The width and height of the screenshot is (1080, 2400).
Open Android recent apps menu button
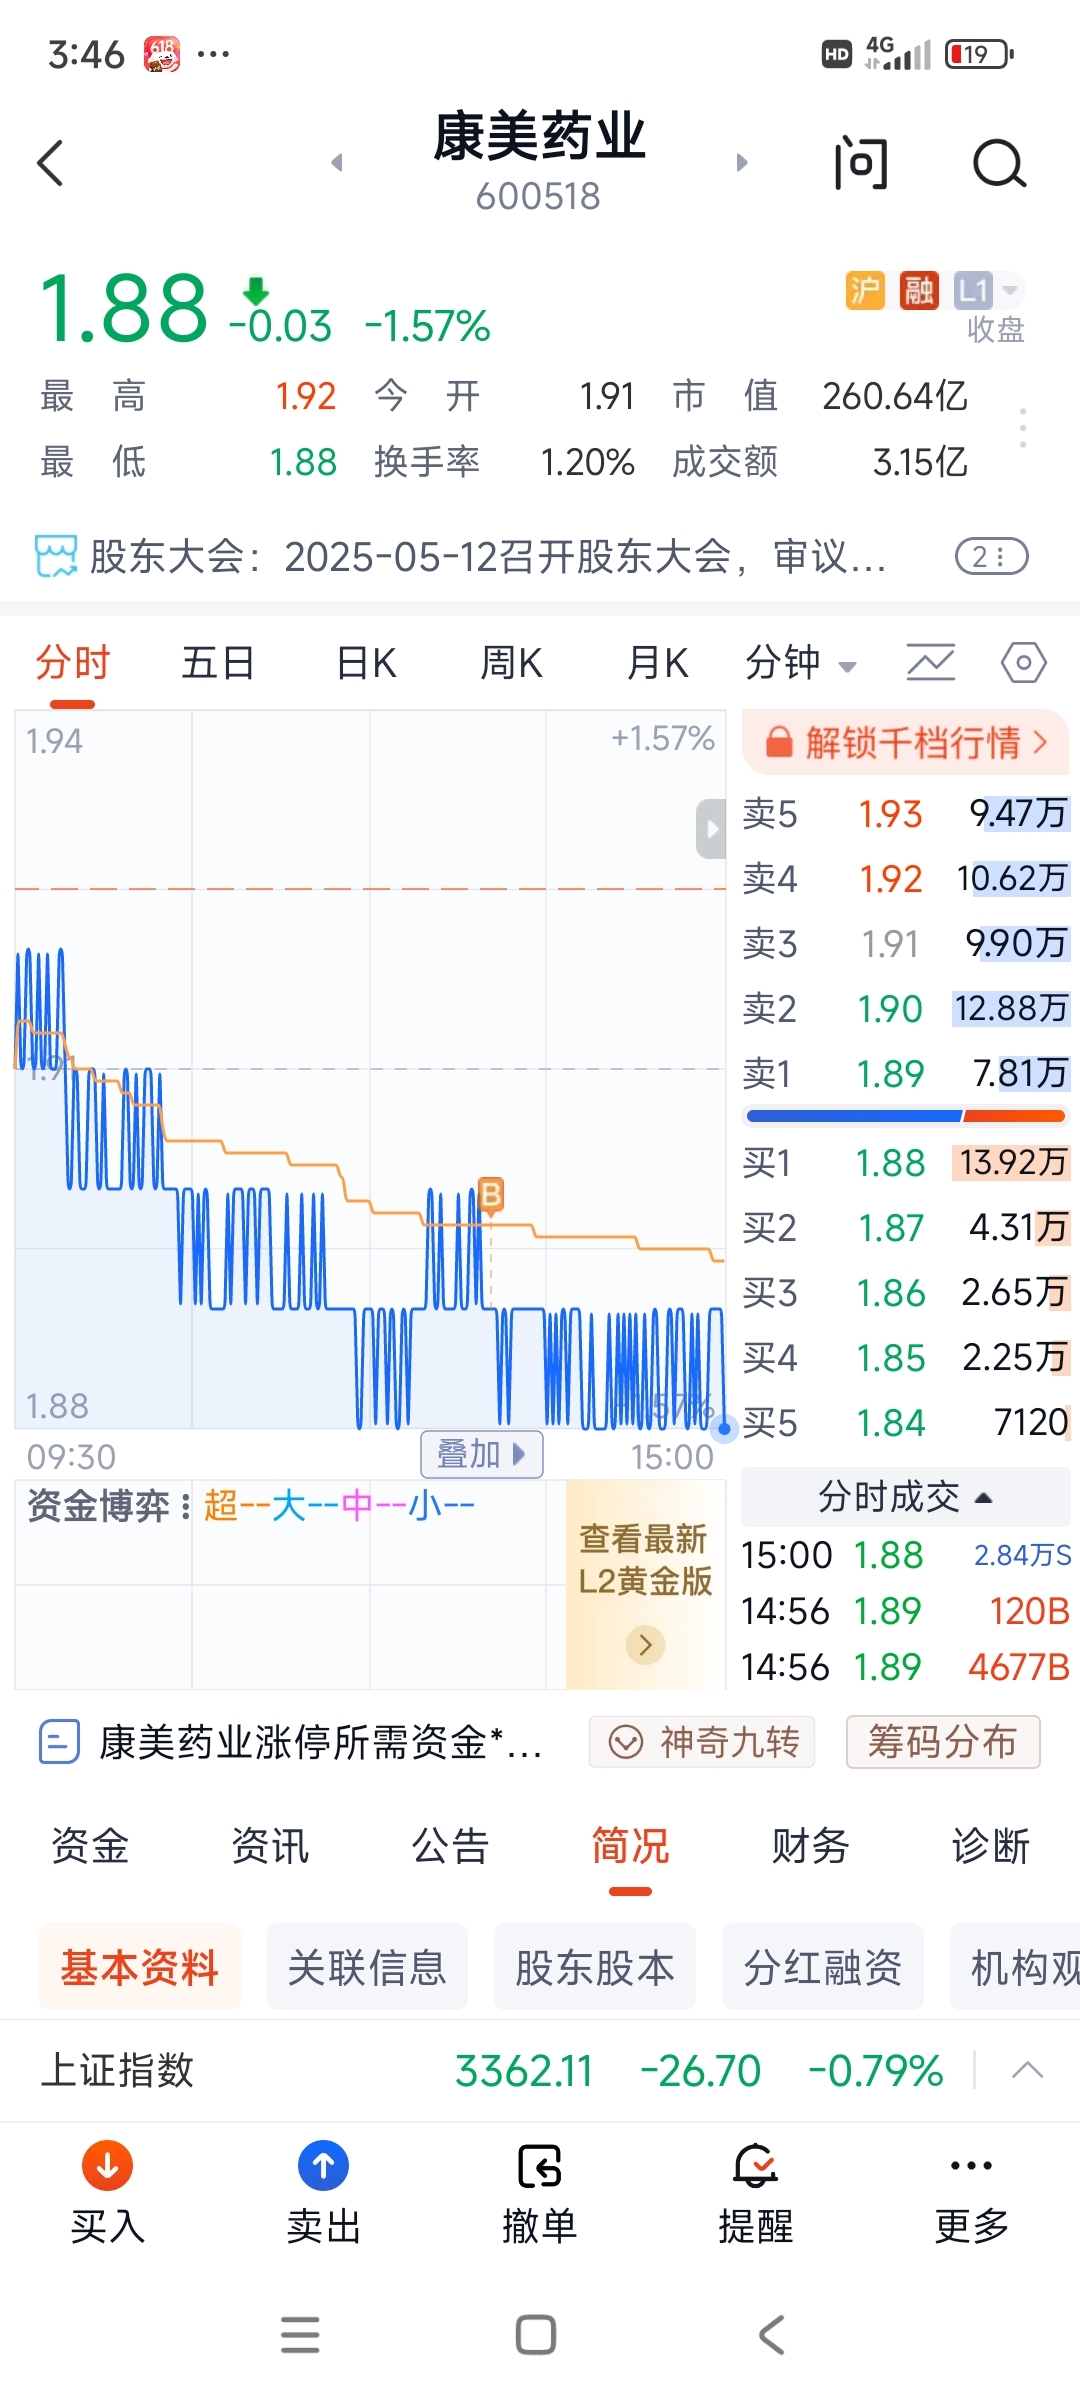(300, 2335)
